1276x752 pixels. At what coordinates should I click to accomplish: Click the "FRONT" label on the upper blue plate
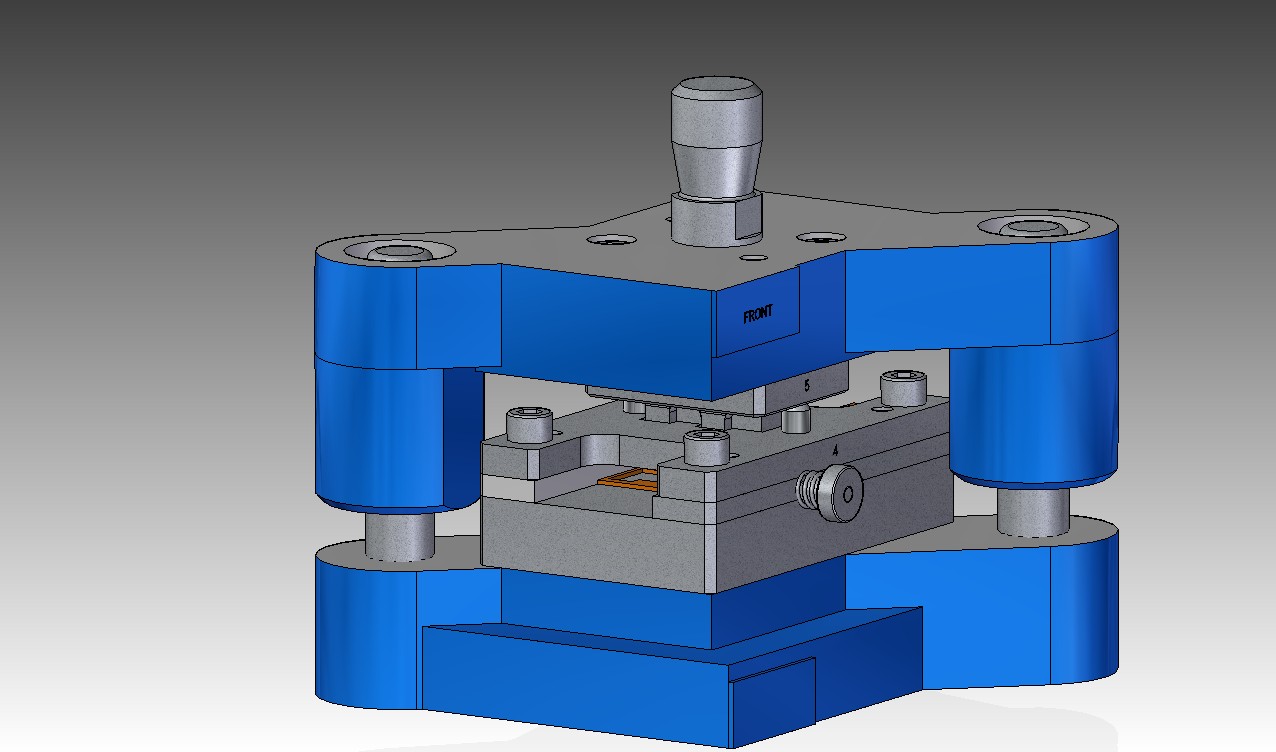click(x=758, y=315)
